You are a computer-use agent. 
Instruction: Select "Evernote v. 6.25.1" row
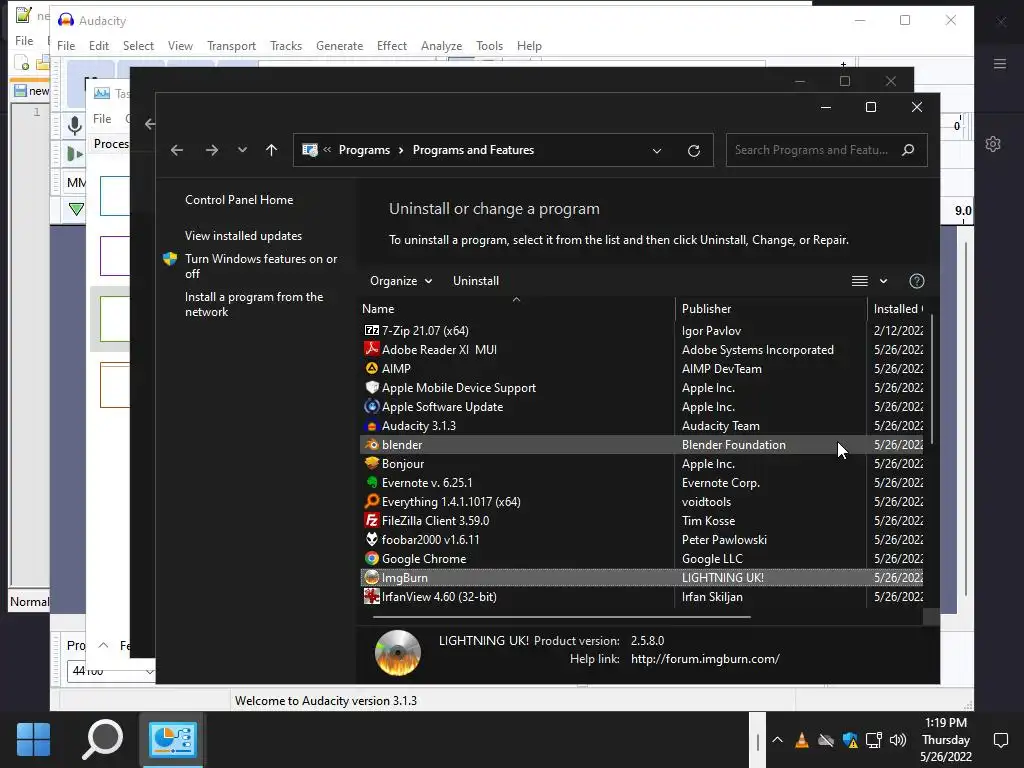[641, 483]
